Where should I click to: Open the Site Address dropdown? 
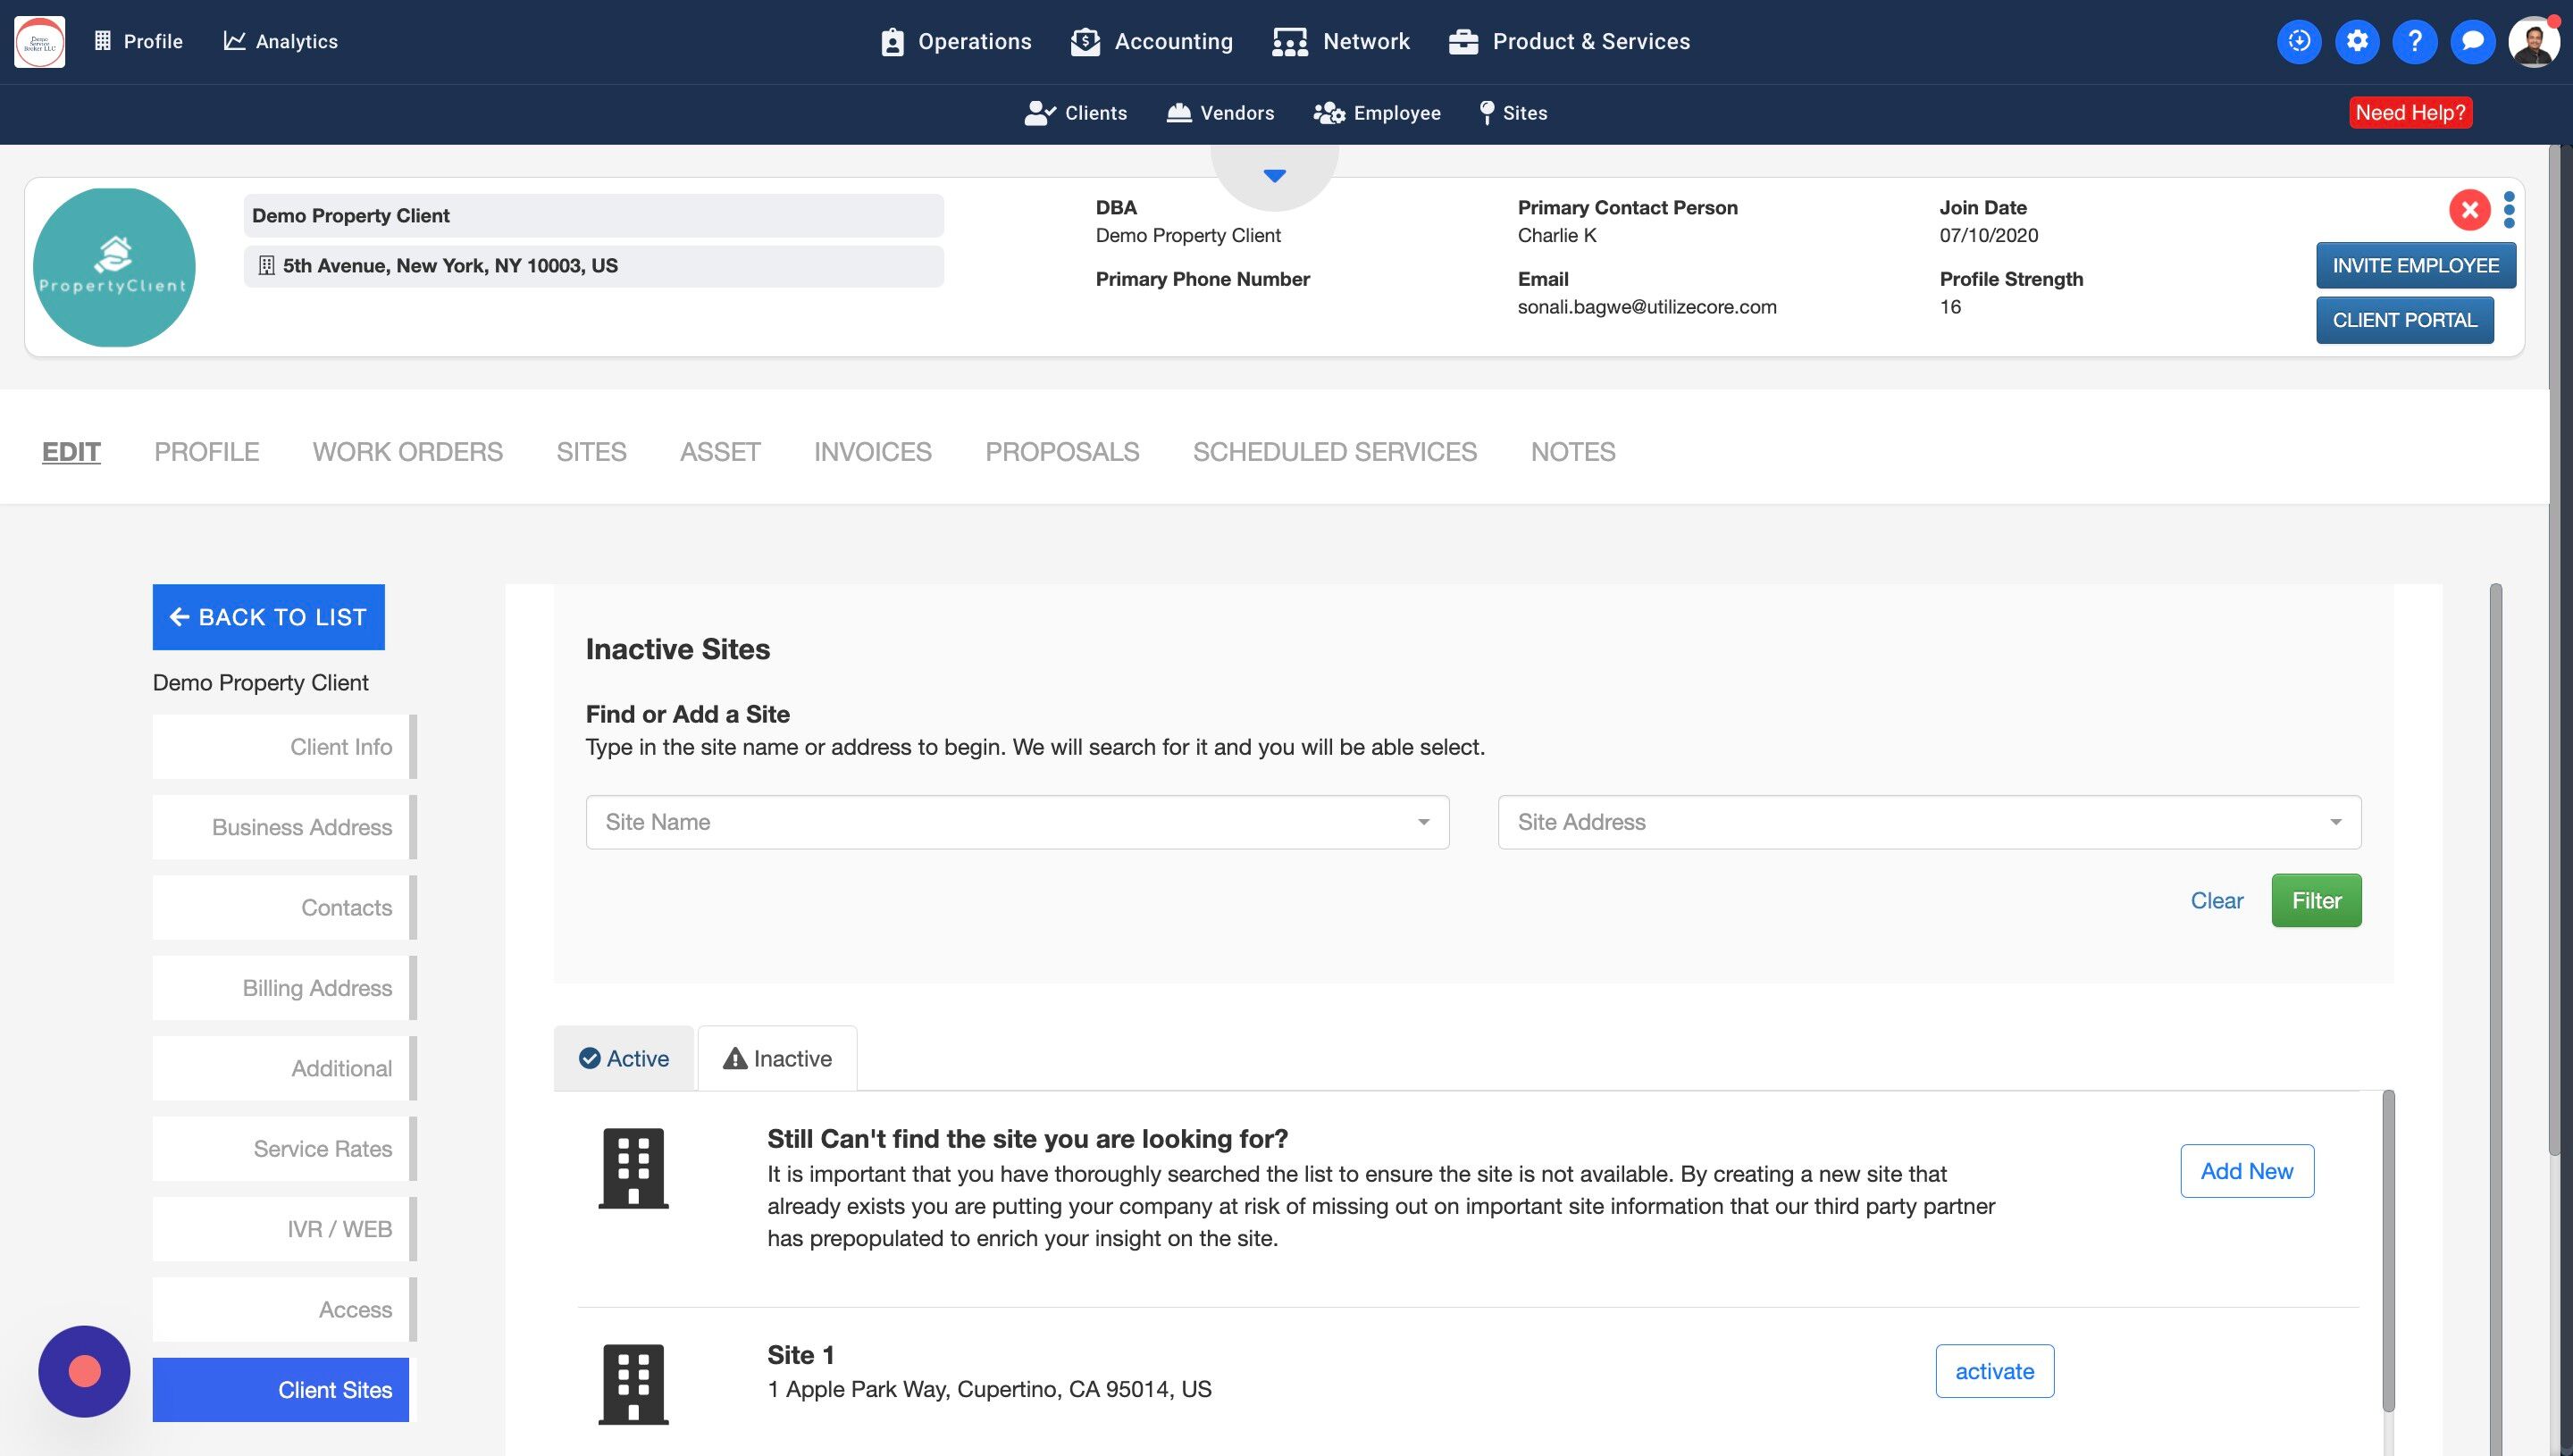[1929, 822]
